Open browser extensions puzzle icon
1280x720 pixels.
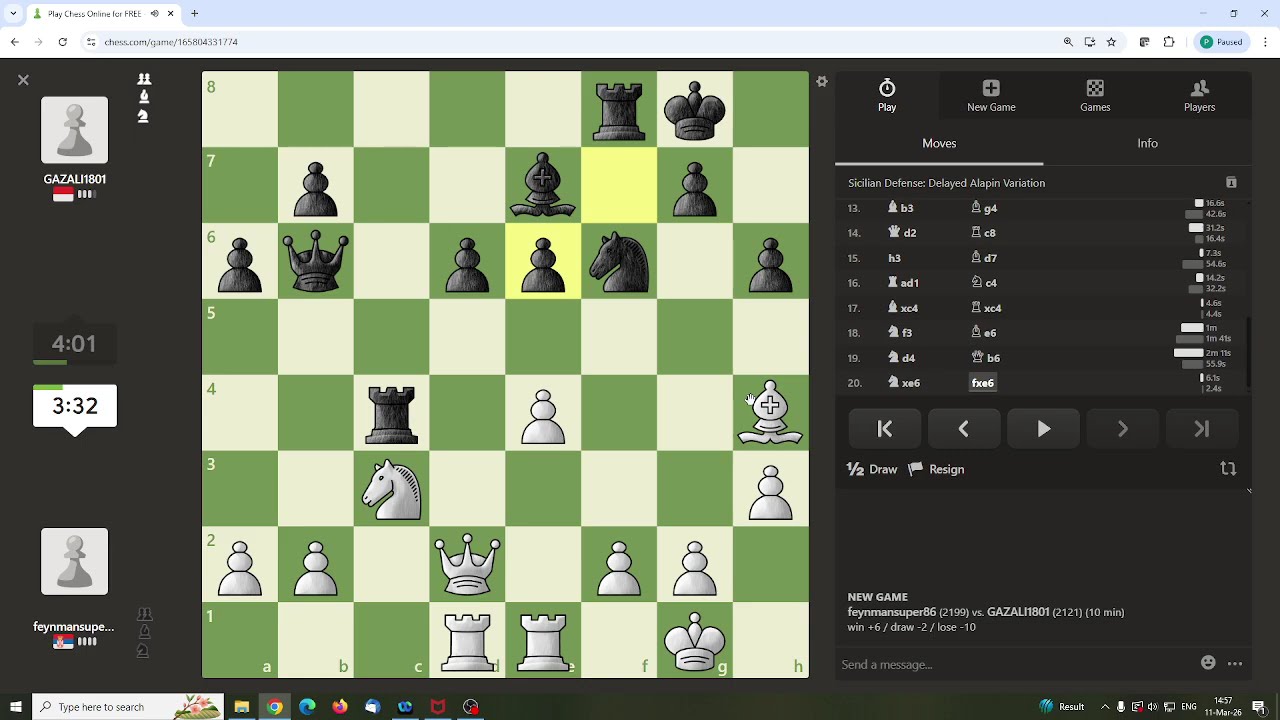[x=1169, y=42]
